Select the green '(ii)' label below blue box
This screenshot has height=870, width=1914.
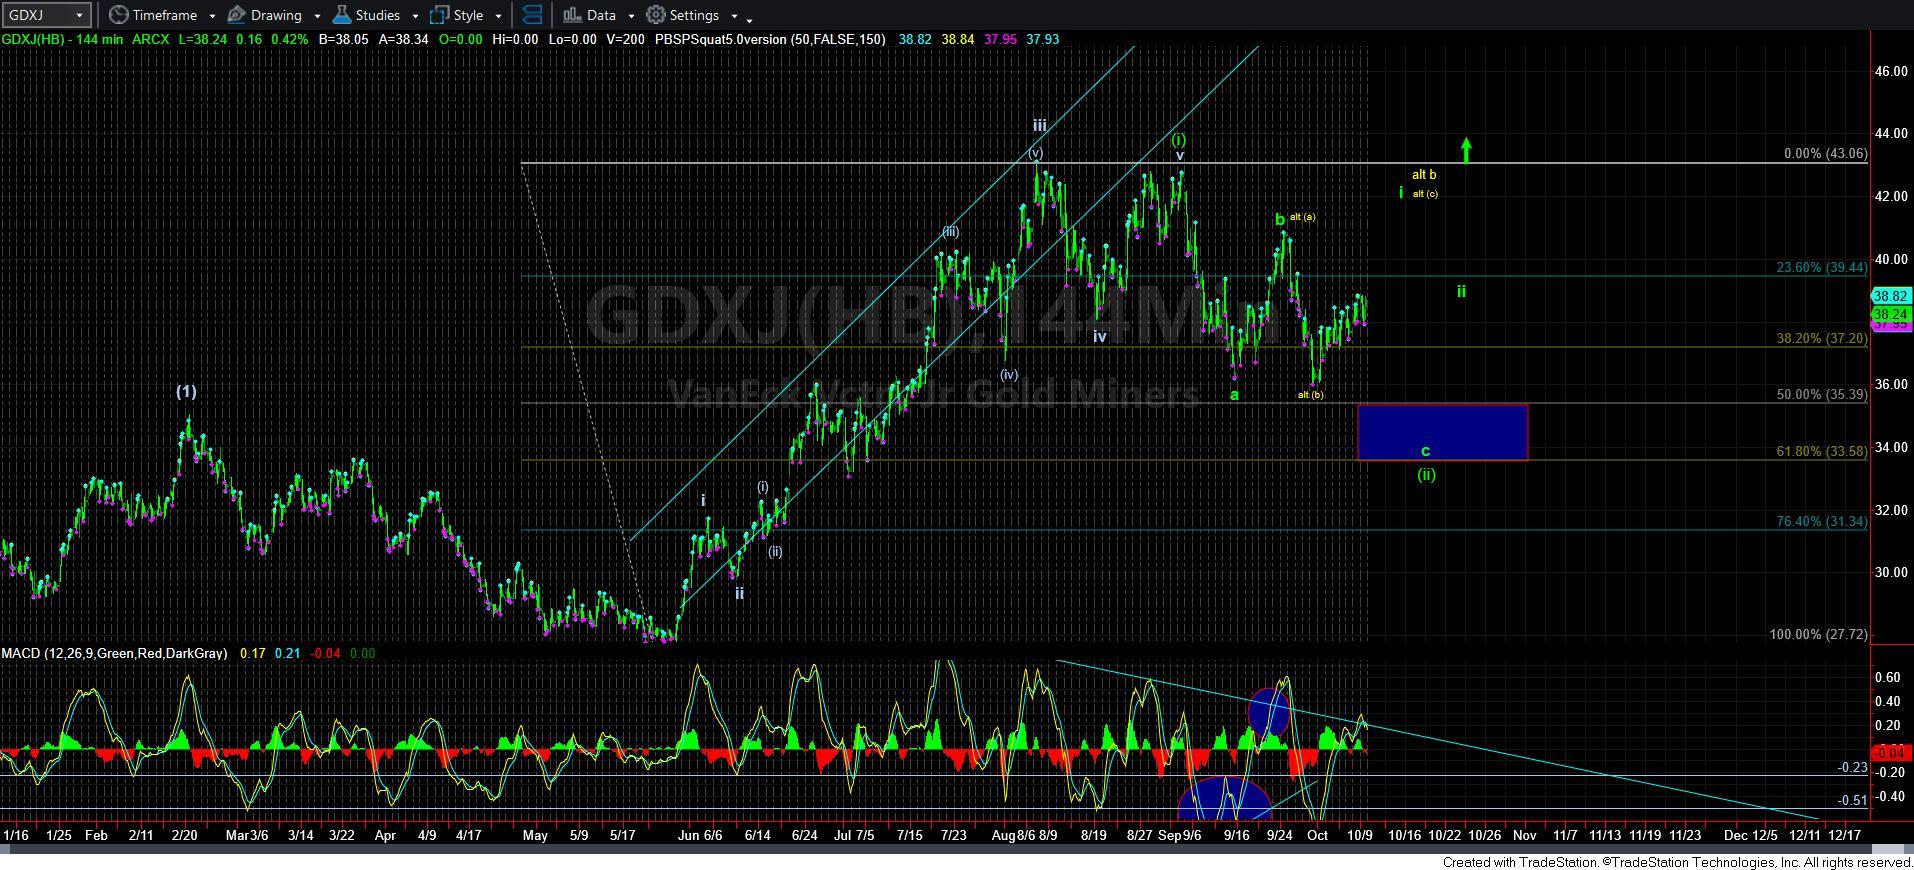point(1426,475)
